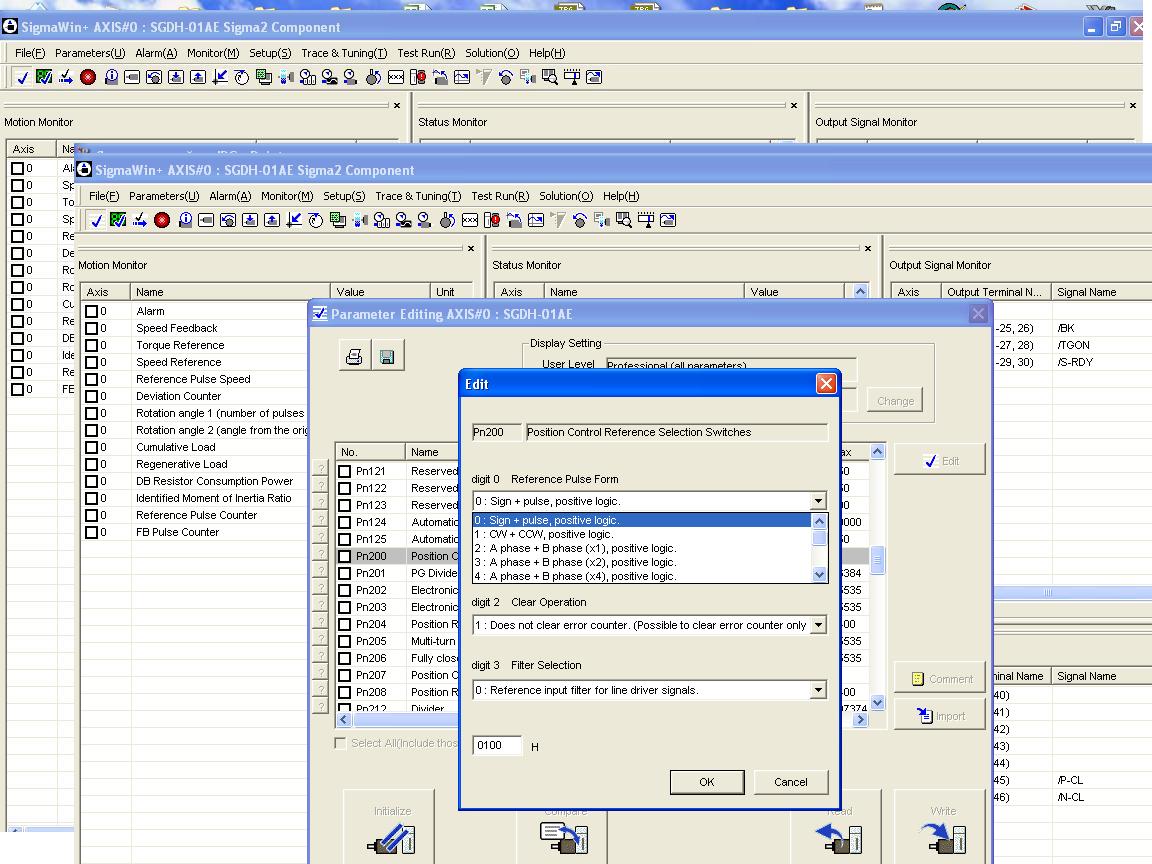Click up arrow of pulse form option list
The width and height of the screenshot is (1152, 864).
[819, 520]
